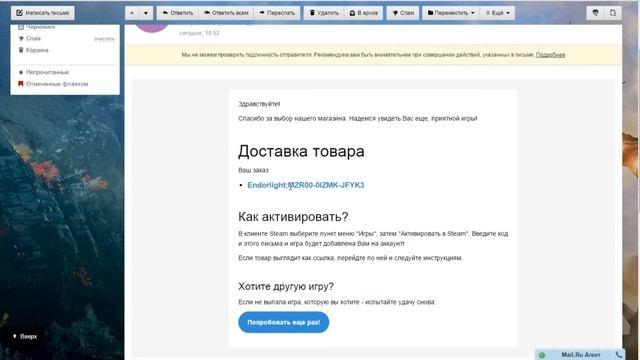Click the red flag icon in sidebar
The height and width of the screenshot is (360, 640).
tap(21, 84)
